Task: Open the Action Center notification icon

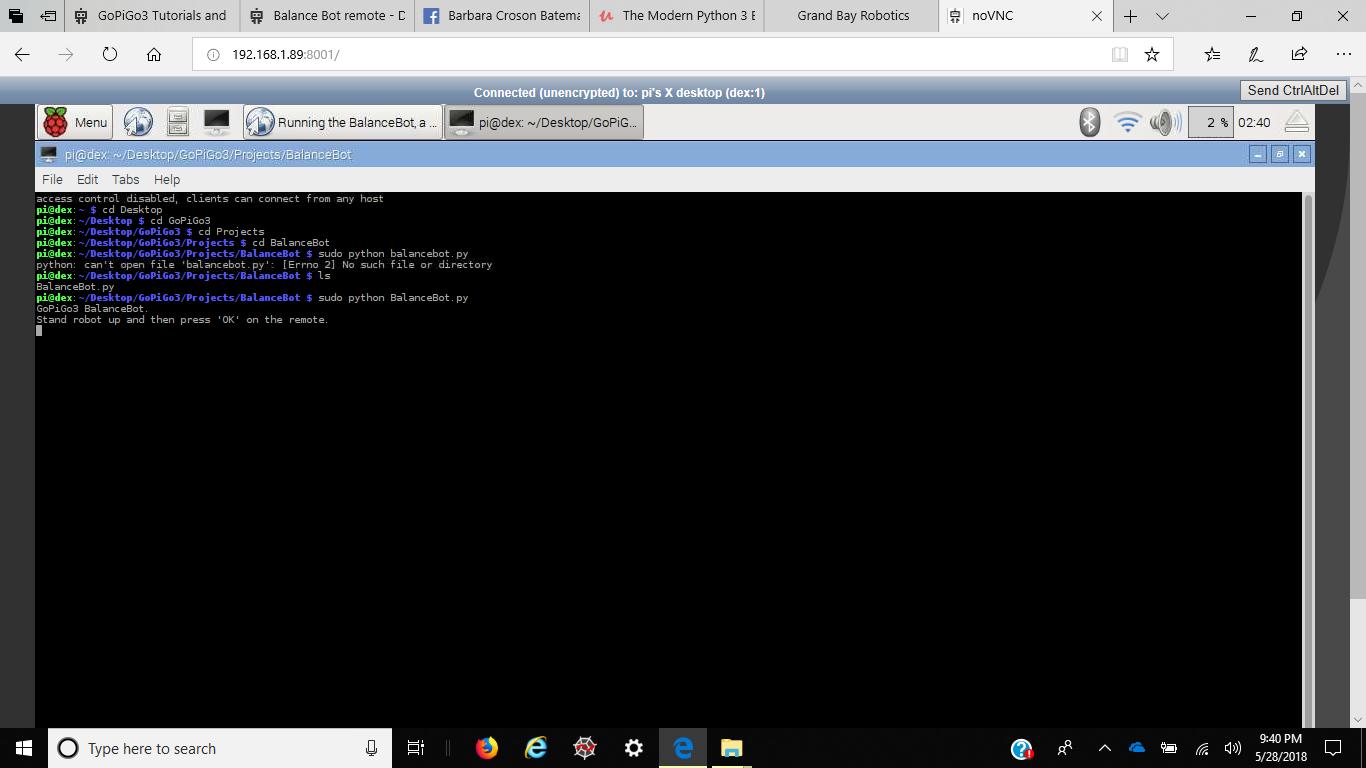Action: pos(1333,748)
